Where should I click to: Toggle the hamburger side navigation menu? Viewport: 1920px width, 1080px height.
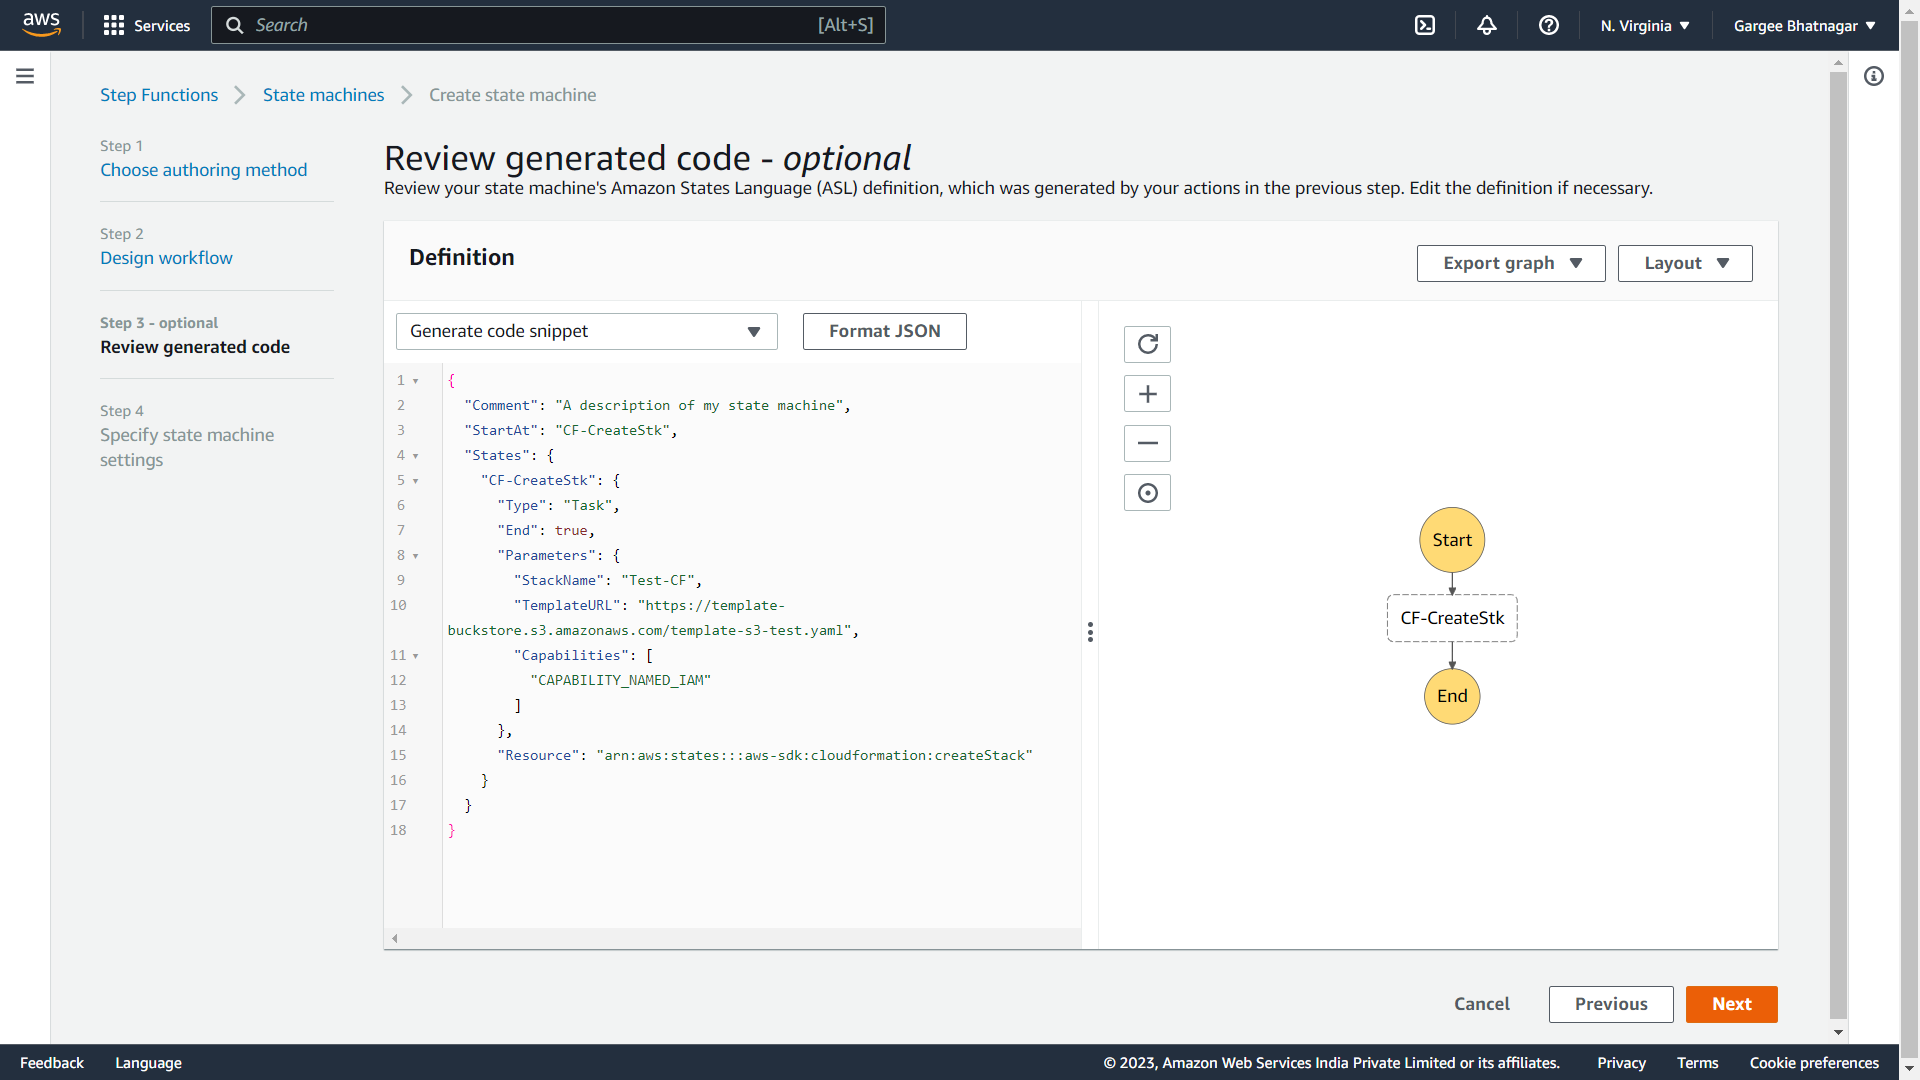[x=25, y=76]
